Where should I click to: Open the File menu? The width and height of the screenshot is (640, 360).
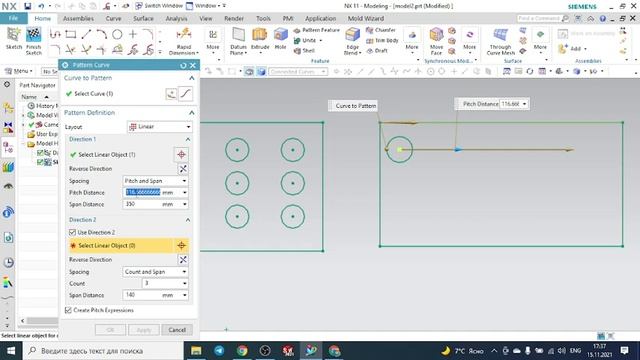click(x=13, y=18)
